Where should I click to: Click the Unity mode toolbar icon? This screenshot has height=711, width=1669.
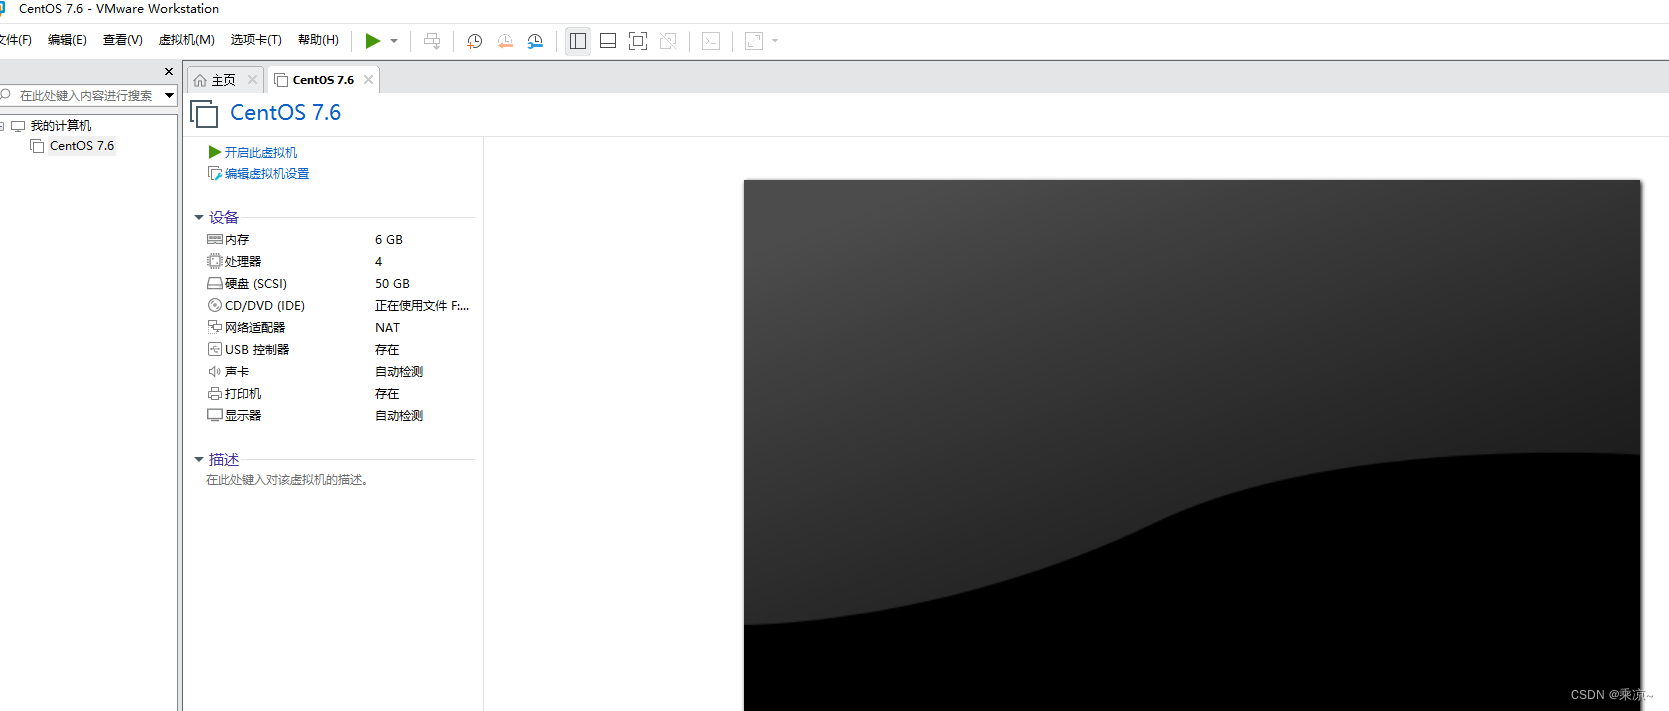pos(668,41)
